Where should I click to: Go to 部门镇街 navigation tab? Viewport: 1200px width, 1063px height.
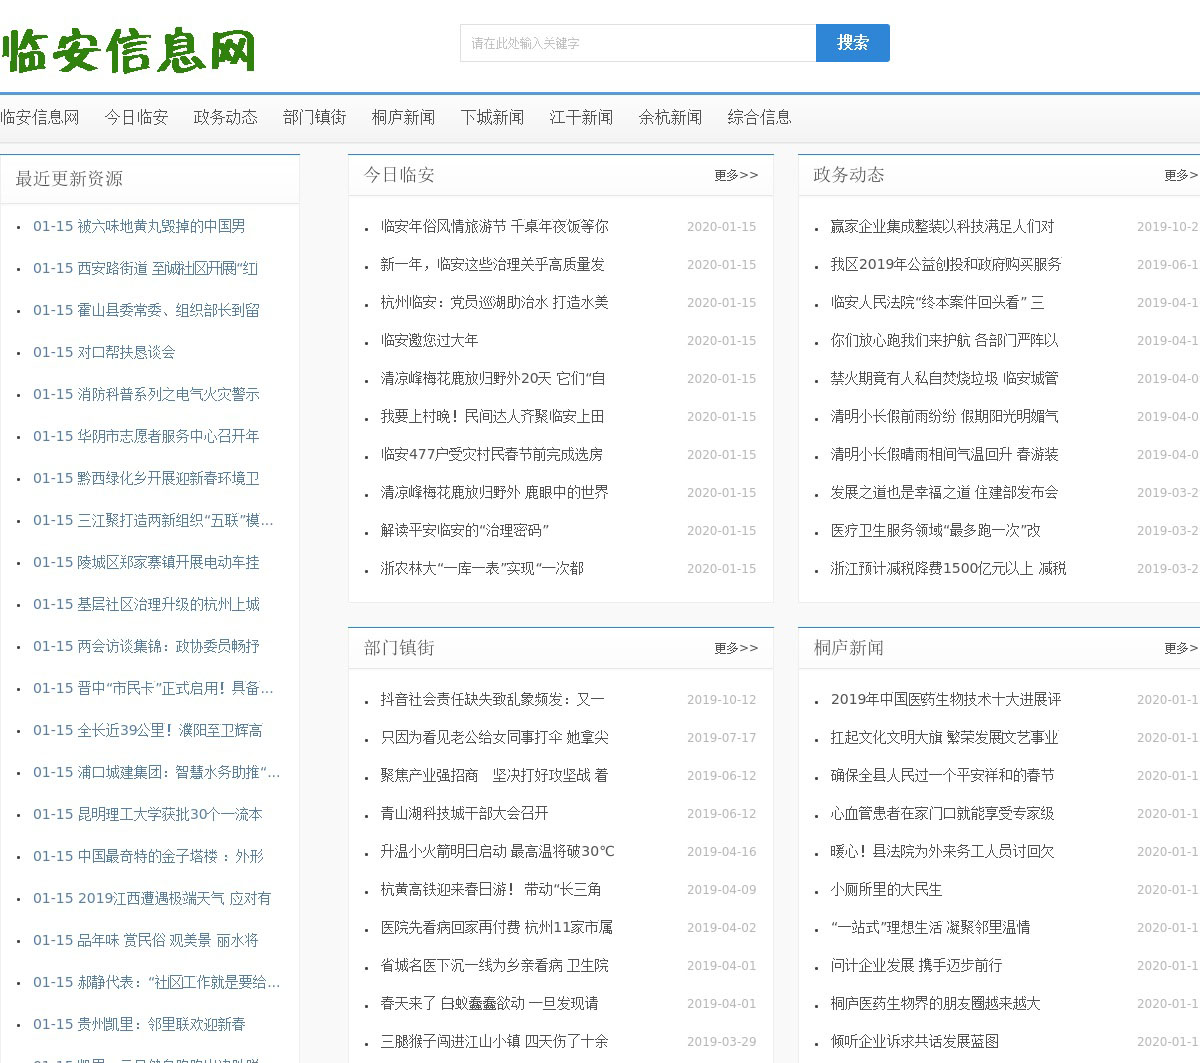point(314,117)
